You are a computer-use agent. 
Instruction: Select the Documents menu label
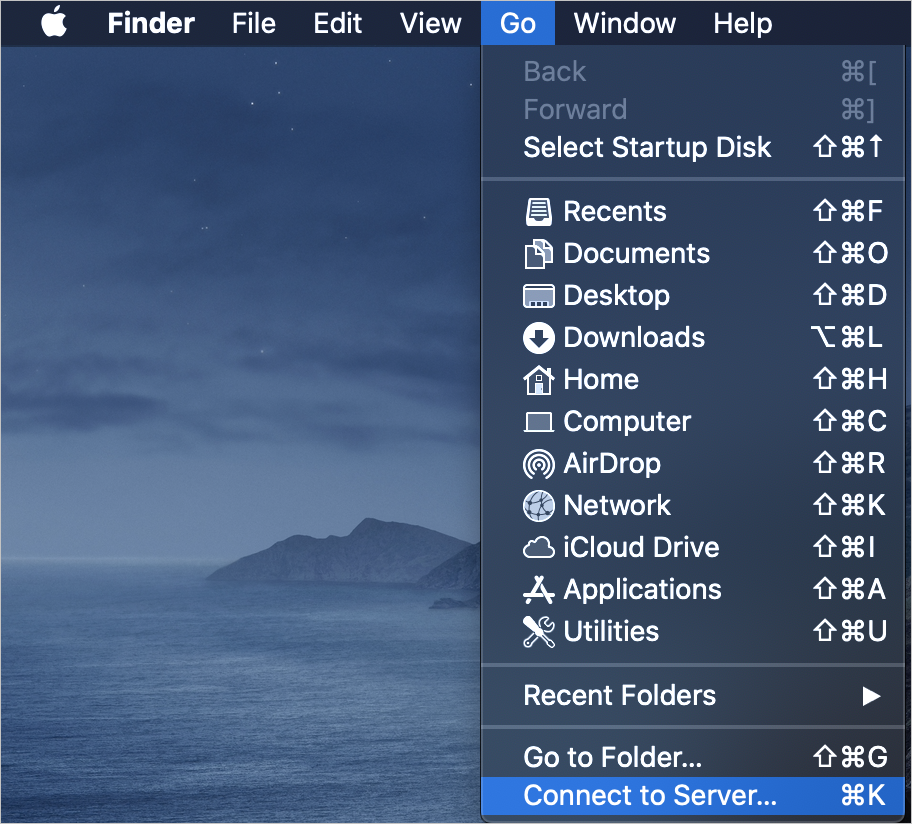click(636, 254)
